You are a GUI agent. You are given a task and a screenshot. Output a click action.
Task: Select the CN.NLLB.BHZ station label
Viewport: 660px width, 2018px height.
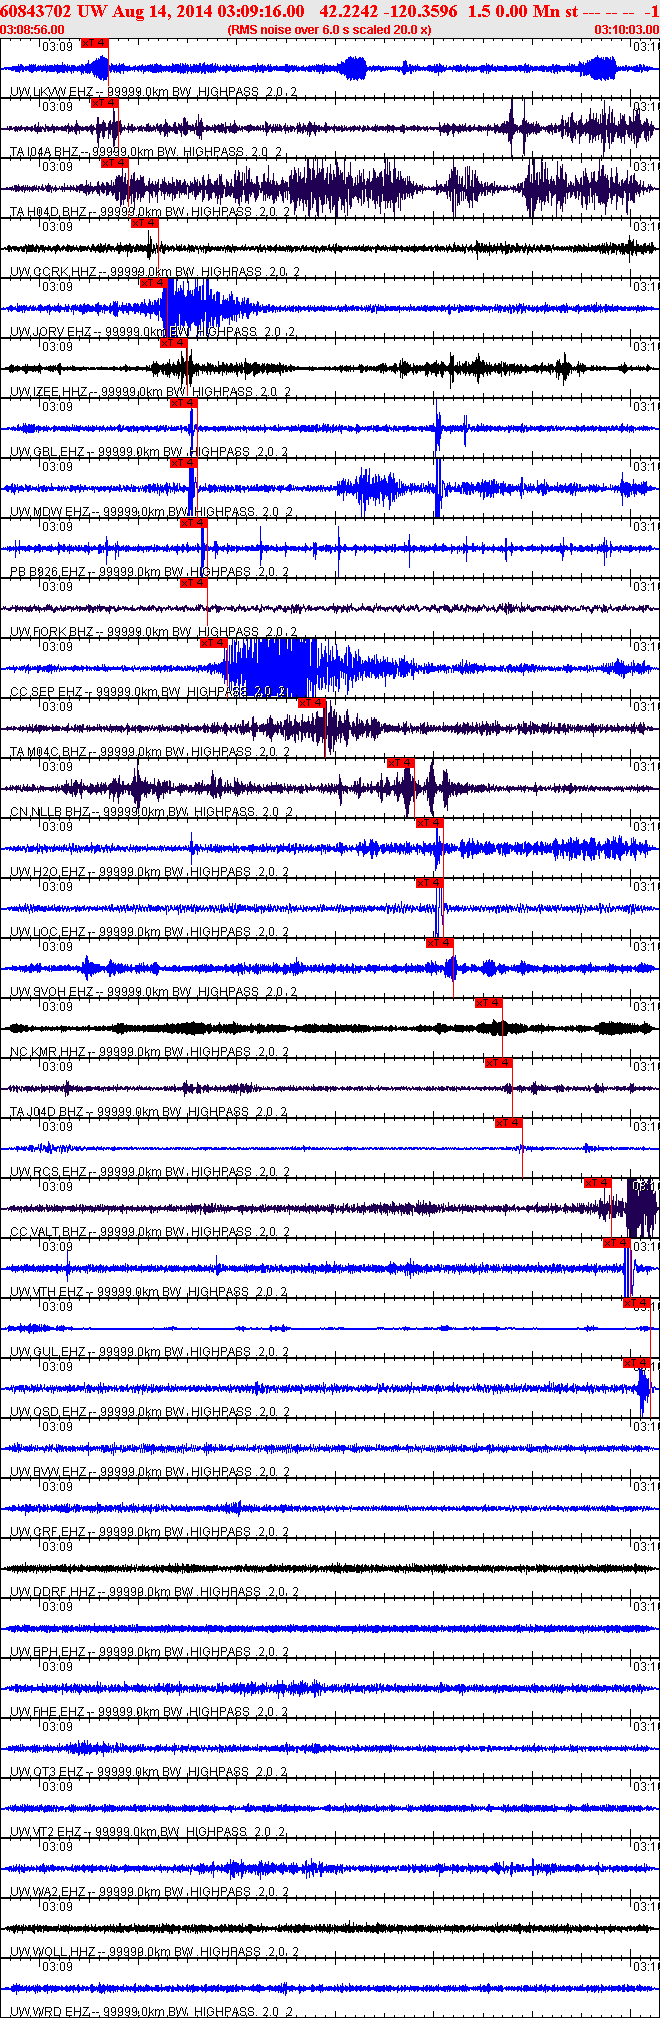50,812
